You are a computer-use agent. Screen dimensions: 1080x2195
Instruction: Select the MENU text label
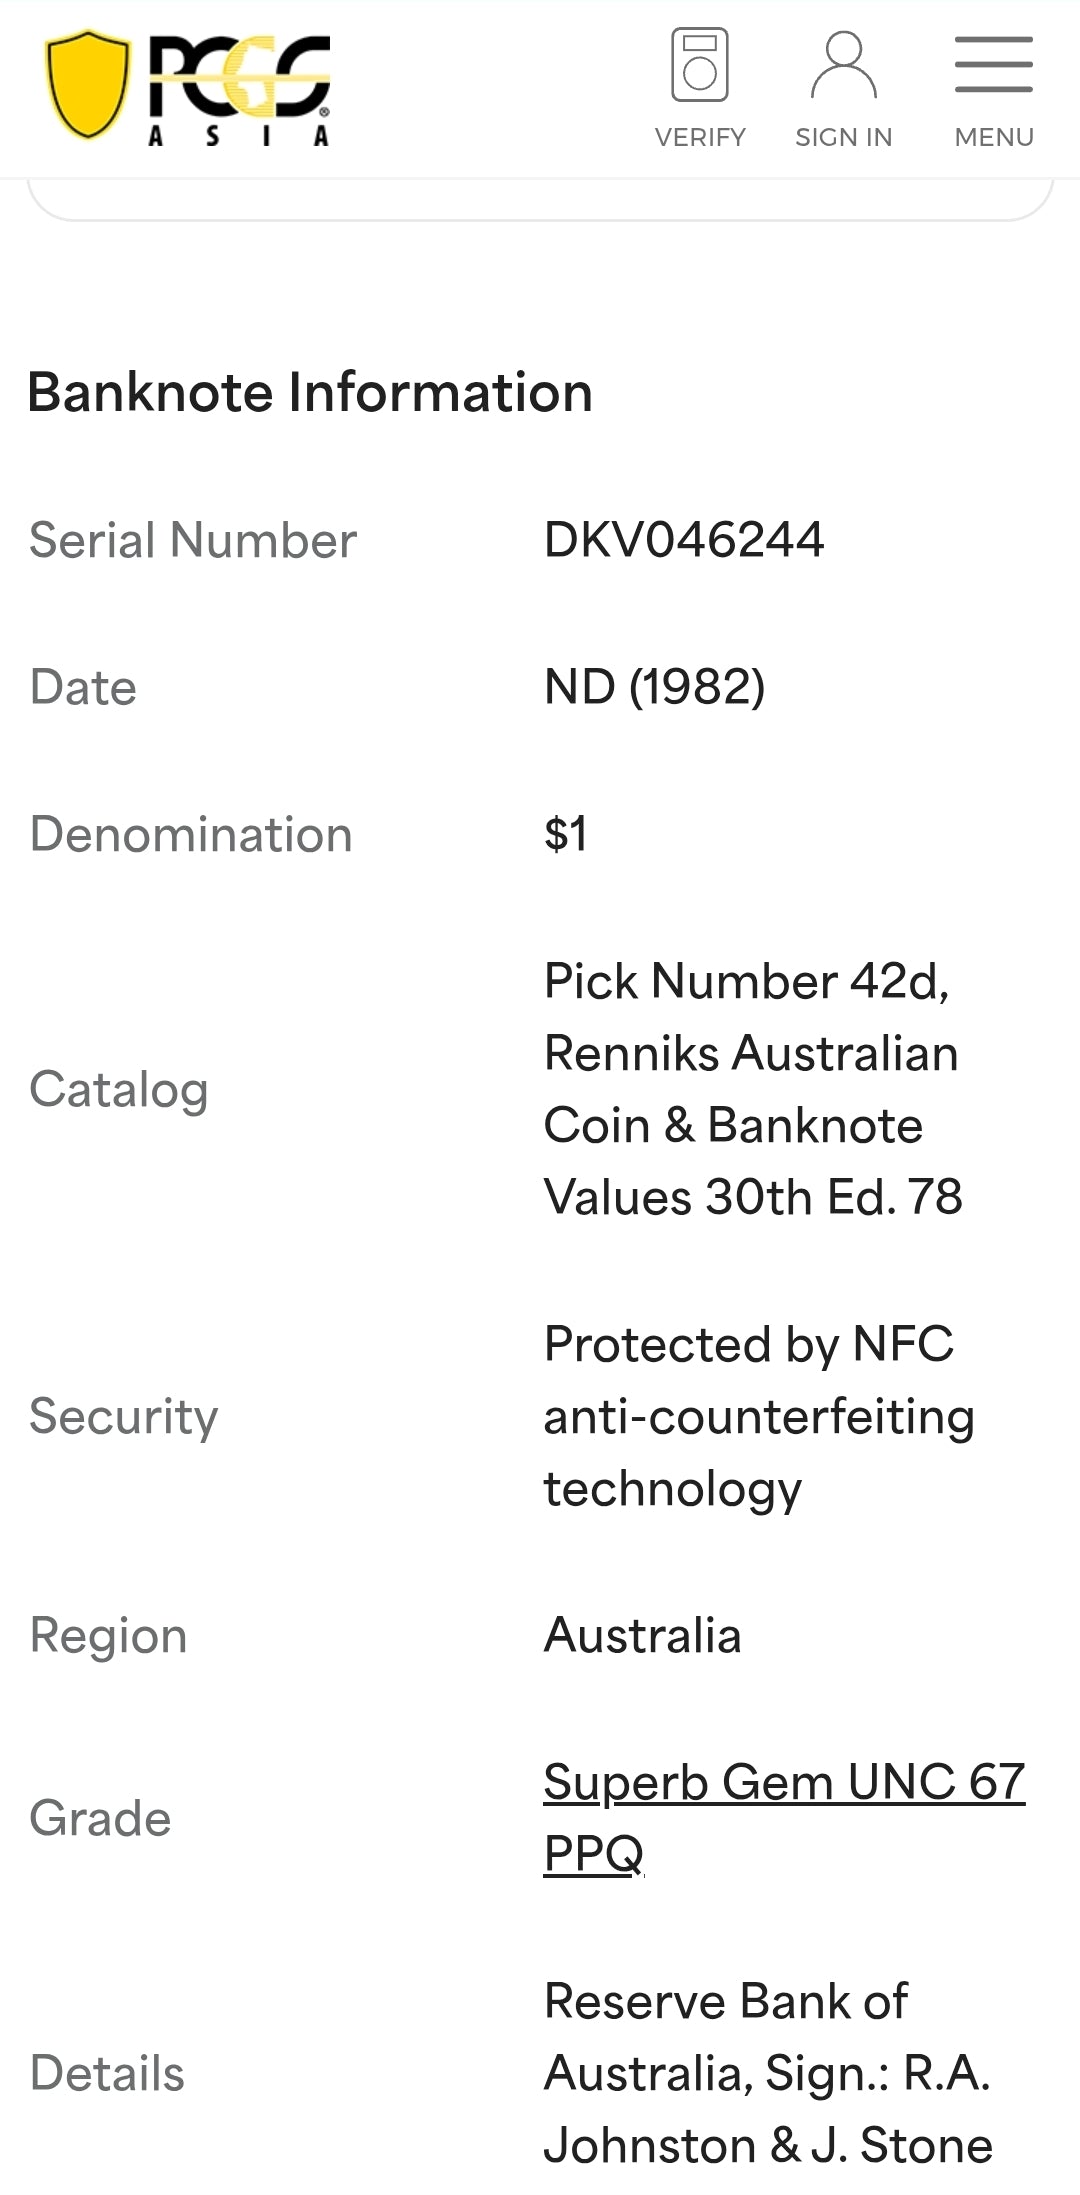point(994,137)
